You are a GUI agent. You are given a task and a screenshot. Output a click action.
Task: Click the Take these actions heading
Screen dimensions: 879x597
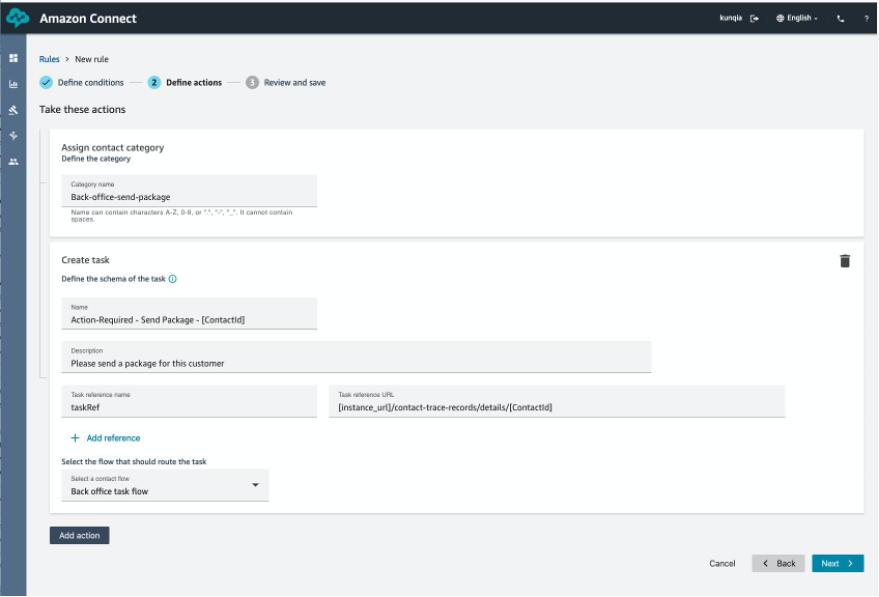pyautogui.click(x=82, y=109)
